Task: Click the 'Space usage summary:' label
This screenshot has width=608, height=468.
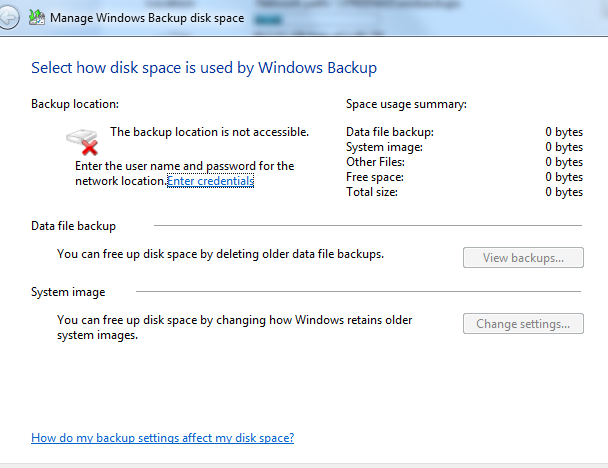Action: 406,104
